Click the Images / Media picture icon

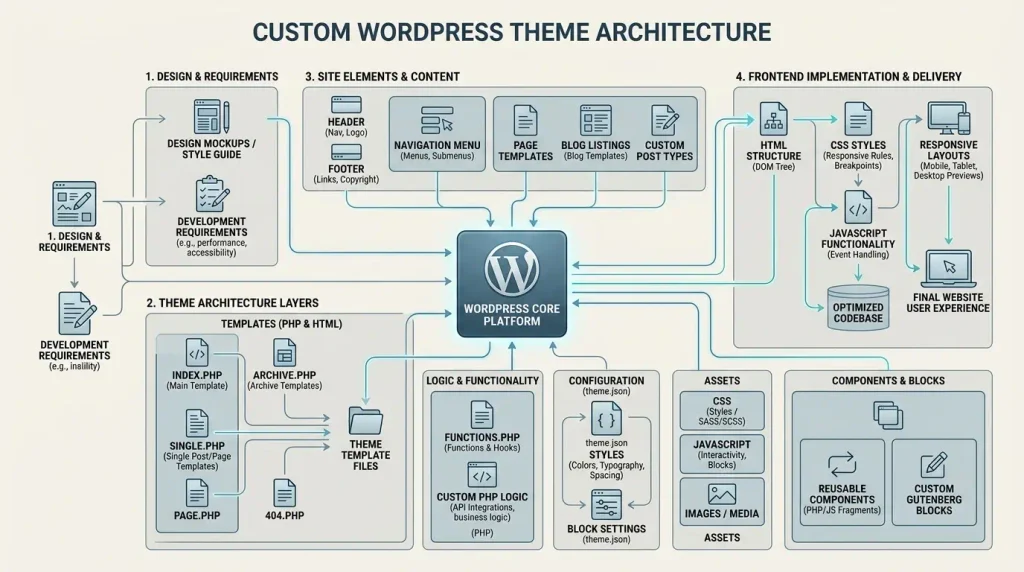point(722,494)
